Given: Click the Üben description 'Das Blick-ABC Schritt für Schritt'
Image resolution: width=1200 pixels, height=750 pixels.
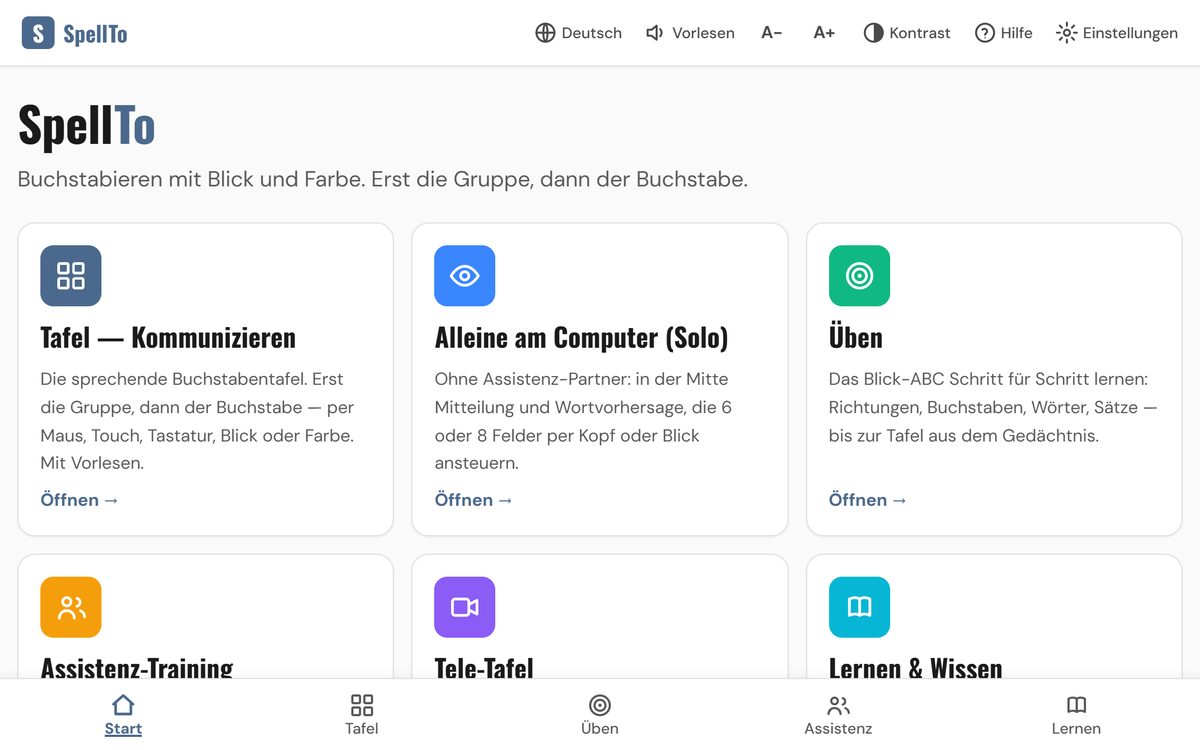Looking at the screenshot, I should (993, 407).
